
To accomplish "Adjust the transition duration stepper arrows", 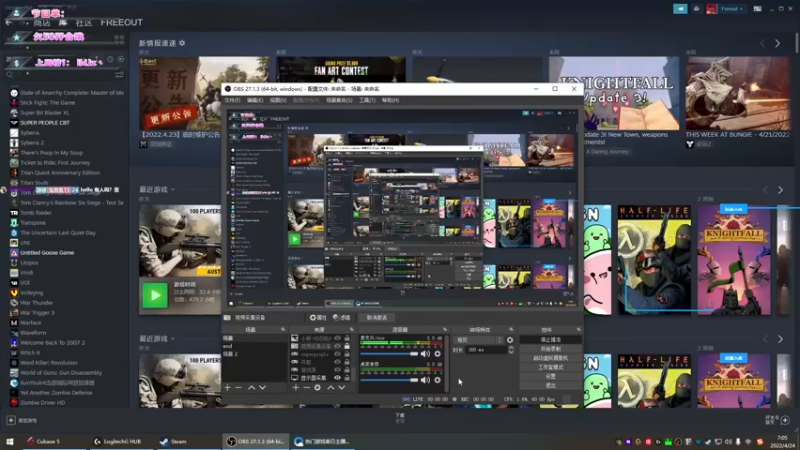I will tap(511, 350).
